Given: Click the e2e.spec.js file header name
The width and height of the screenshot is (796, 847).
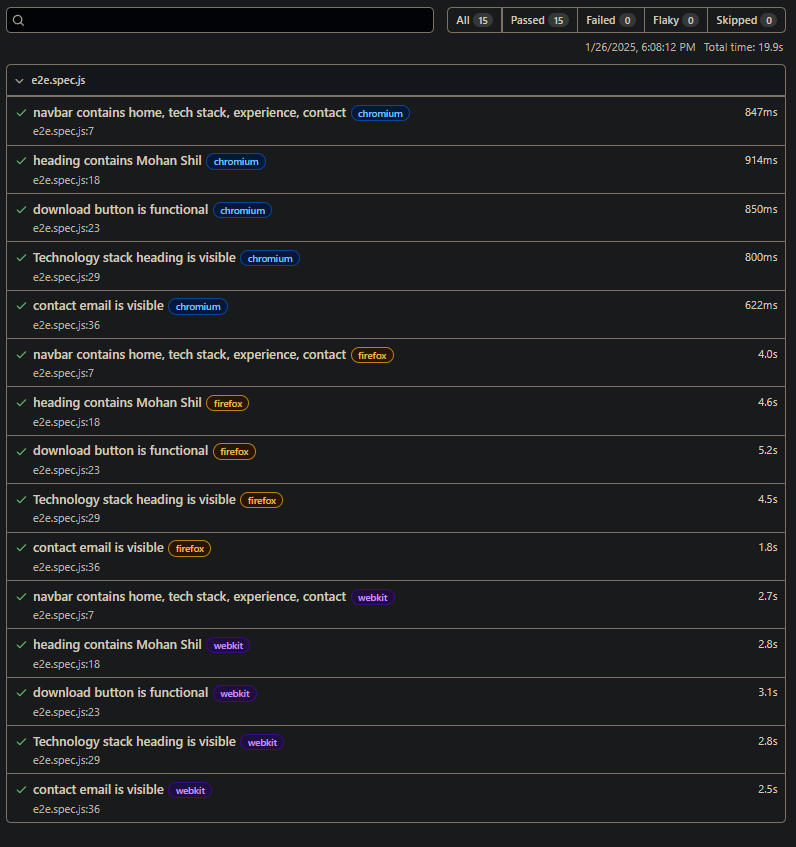Looking at the screenshot, I should pyautogui.click(x=58, y=80).
